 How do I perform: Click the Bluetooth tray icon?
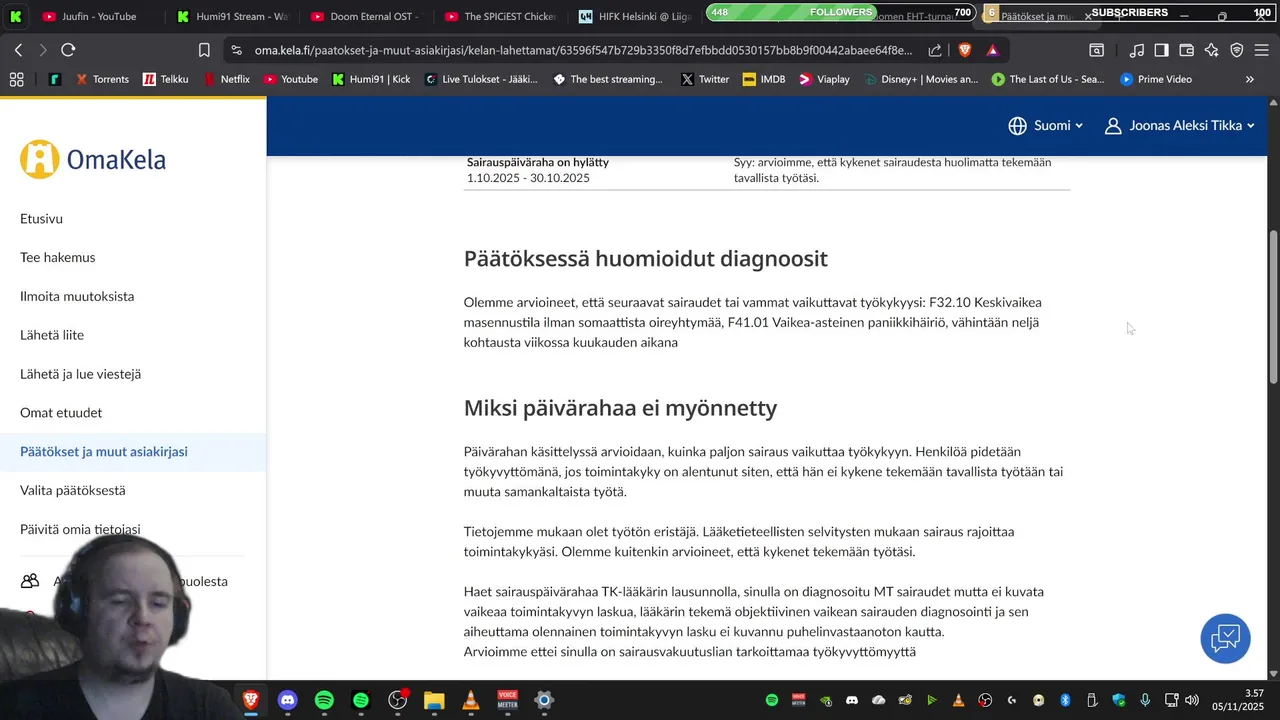[x=1065, y=700]
